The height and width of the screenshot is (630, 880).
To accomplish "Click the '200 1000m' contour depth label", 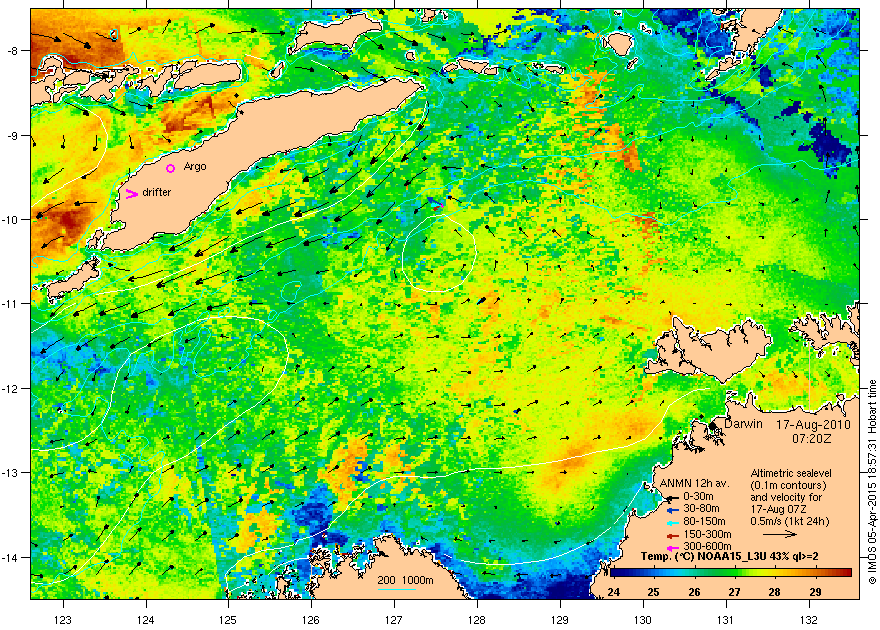I will (405, 581).
